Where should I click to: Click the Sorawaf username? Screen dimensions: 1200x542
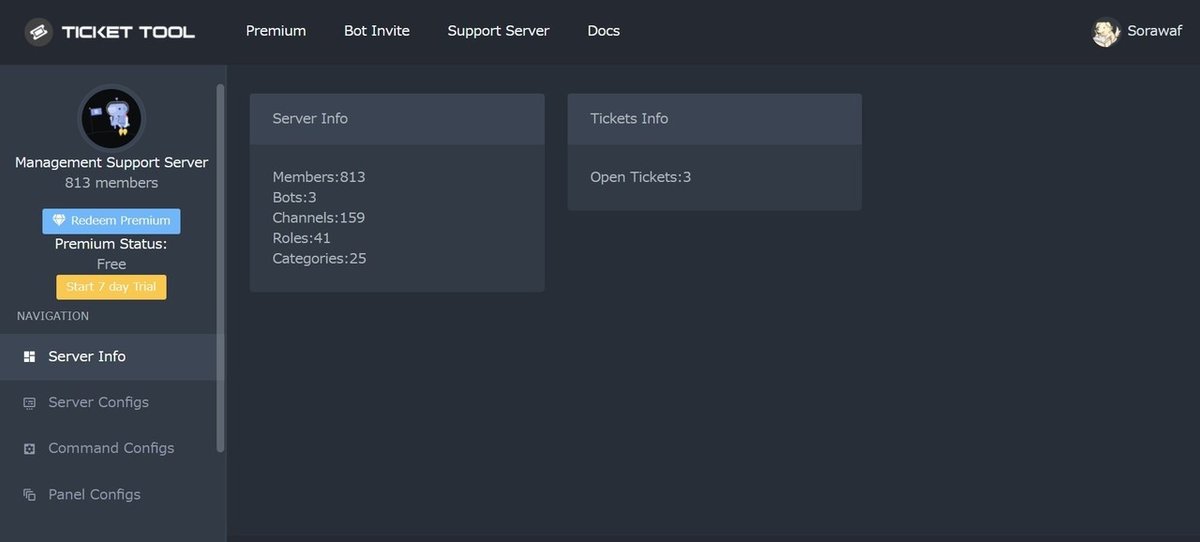click(1155, 31)
